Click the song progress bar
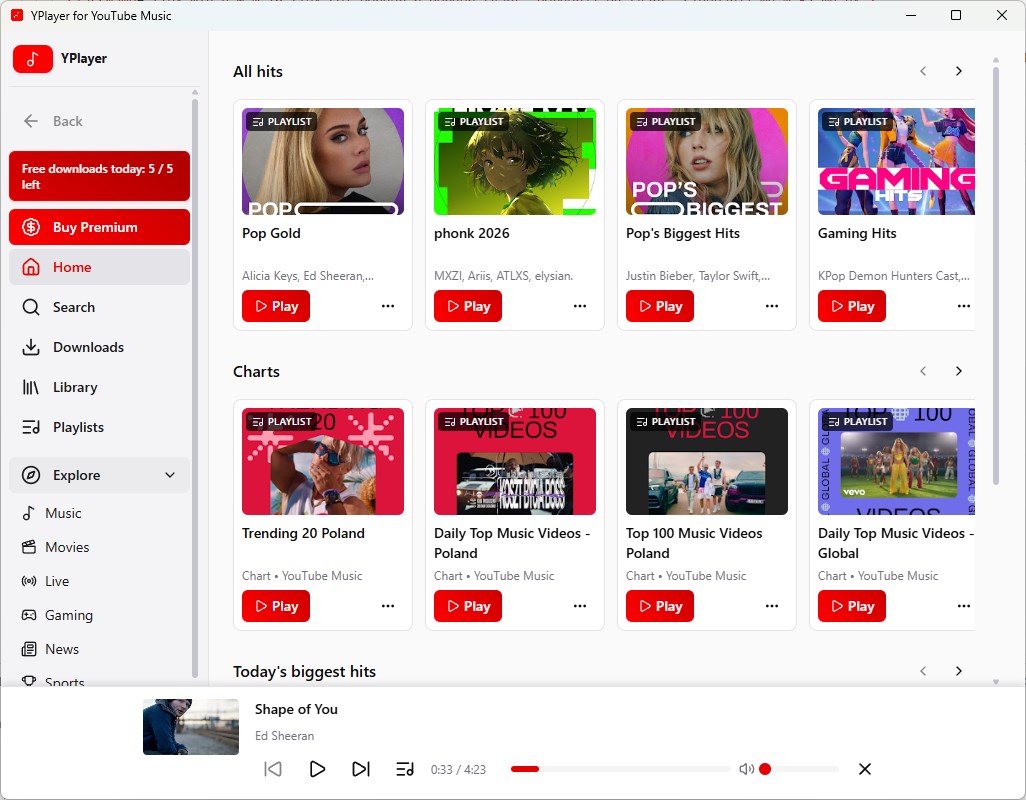Image resolution: width=1026 pixels, height=800 pixels. [620, 769]
